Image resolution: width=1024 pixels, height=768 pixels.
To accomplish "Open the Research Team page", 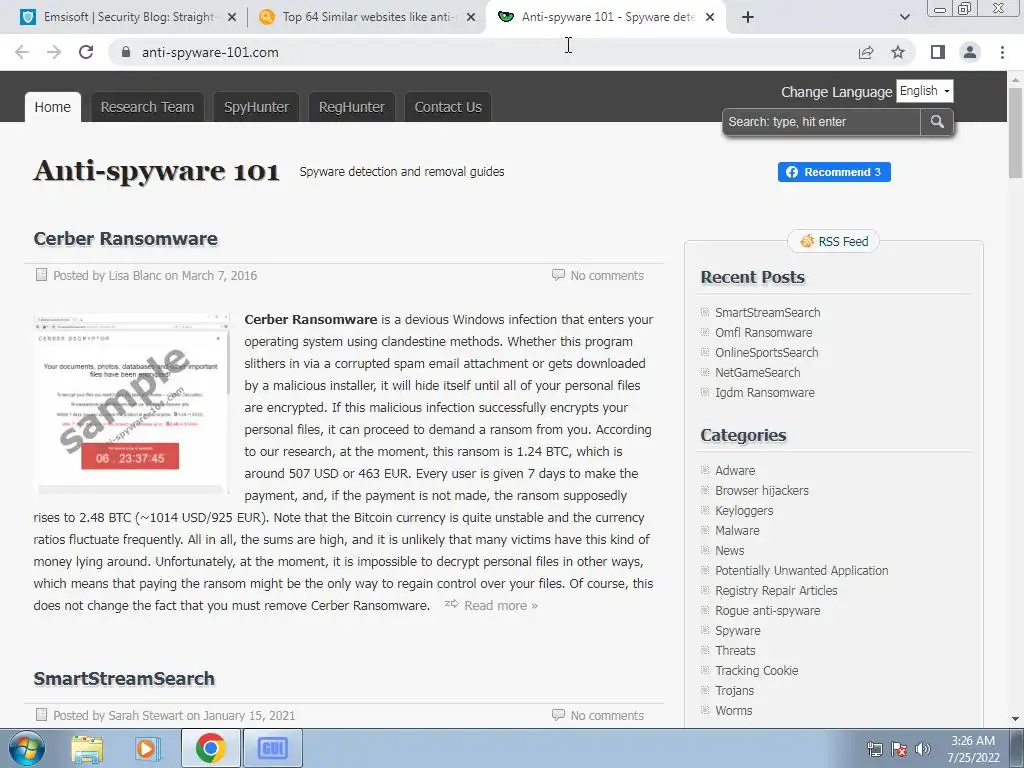I will 147,107.
